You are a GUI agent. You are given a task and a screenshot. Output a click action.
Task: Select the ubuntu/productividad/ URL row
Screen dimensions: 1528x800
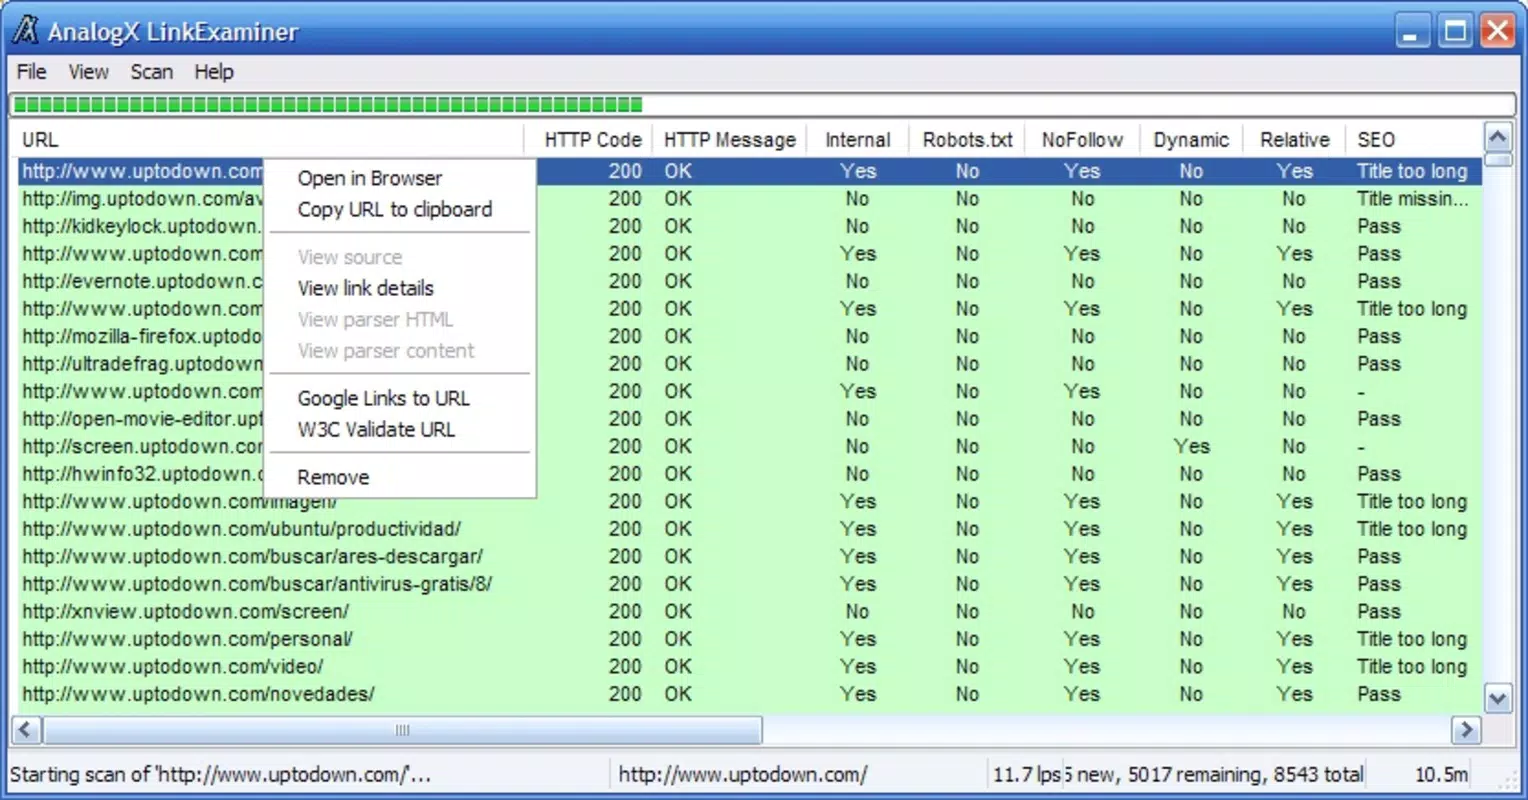[x=750, y=529]
